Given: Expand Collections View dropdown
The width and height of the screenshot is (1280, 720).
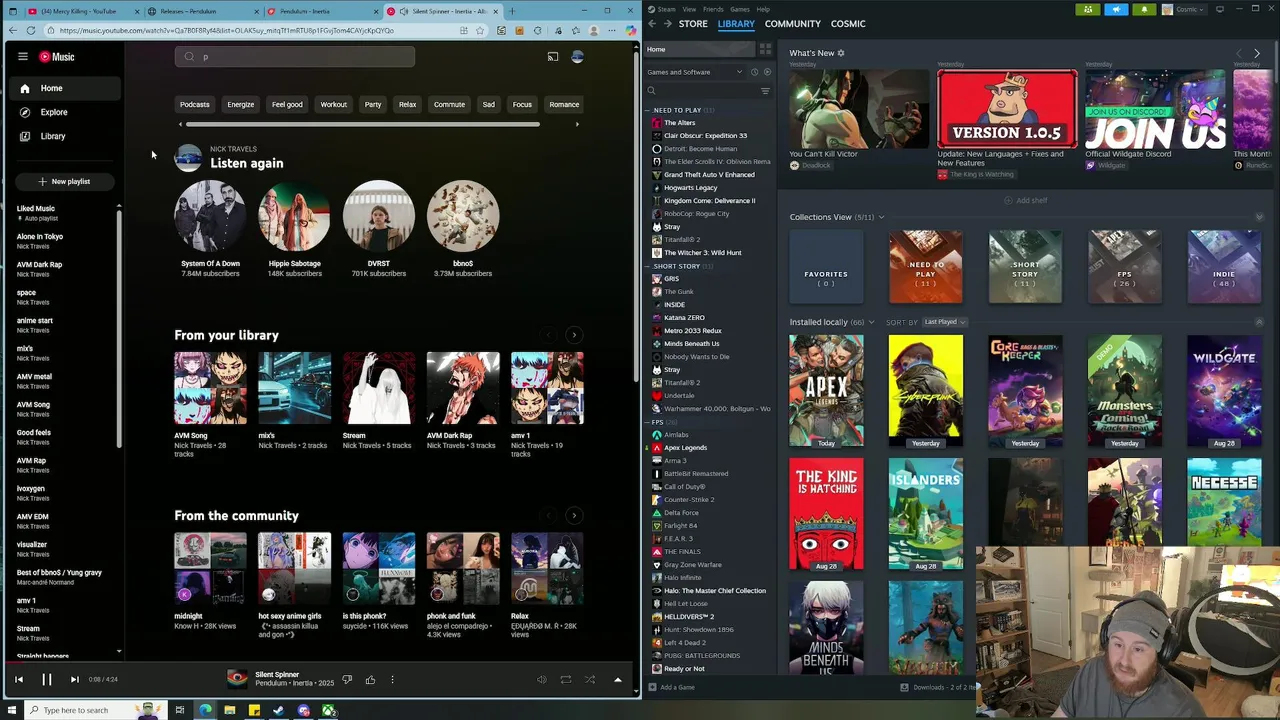Looking at the screenshot, I should point(881,217).
